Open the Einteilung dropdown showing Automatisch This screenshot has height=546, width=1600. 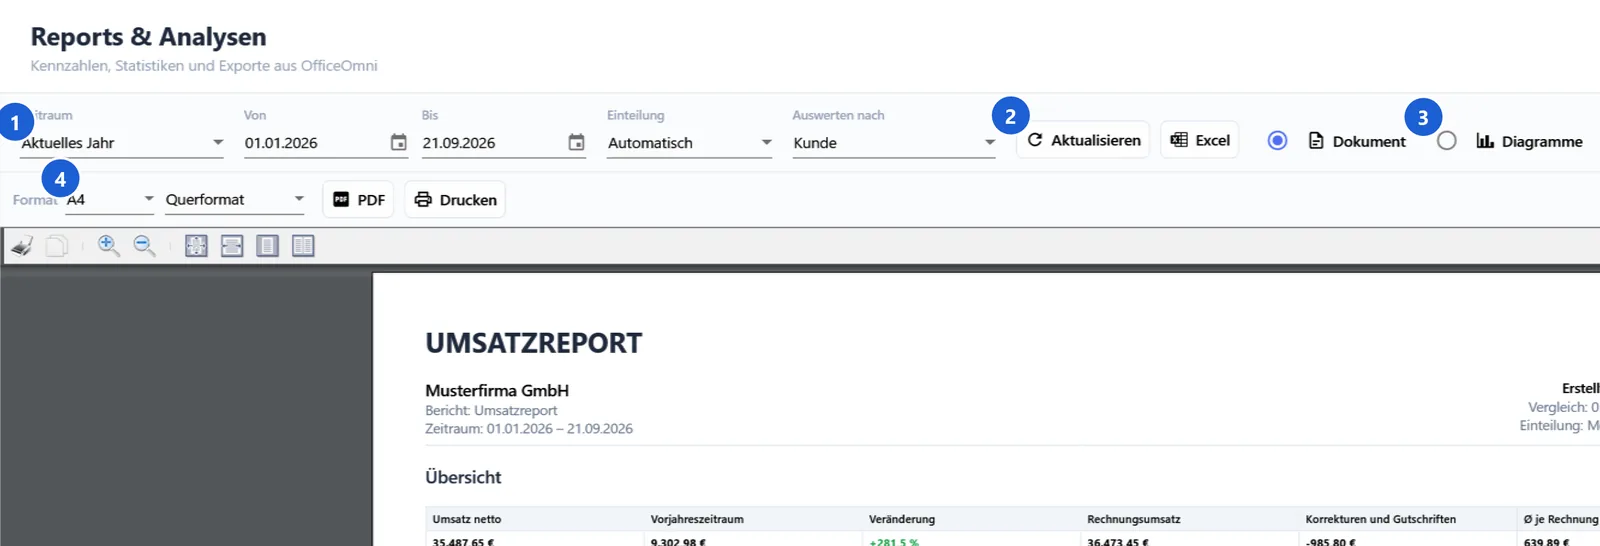(690, 143)
